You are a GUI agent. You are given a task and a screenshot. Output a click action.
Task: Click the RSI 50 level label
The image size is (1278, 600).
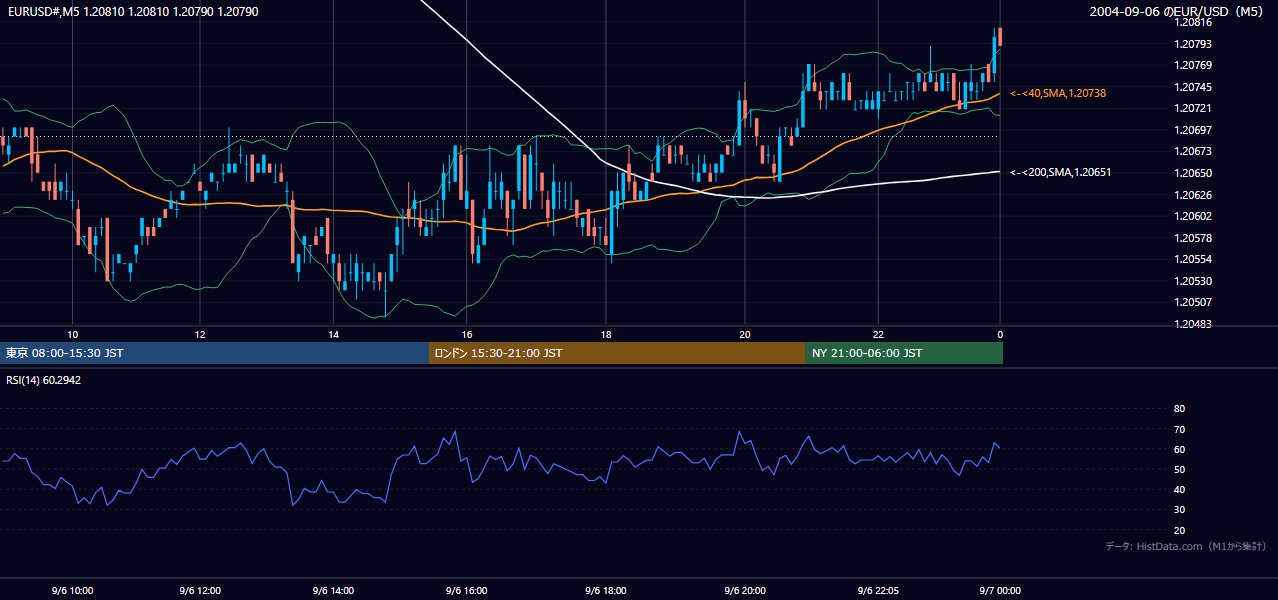click(1179, 469)
